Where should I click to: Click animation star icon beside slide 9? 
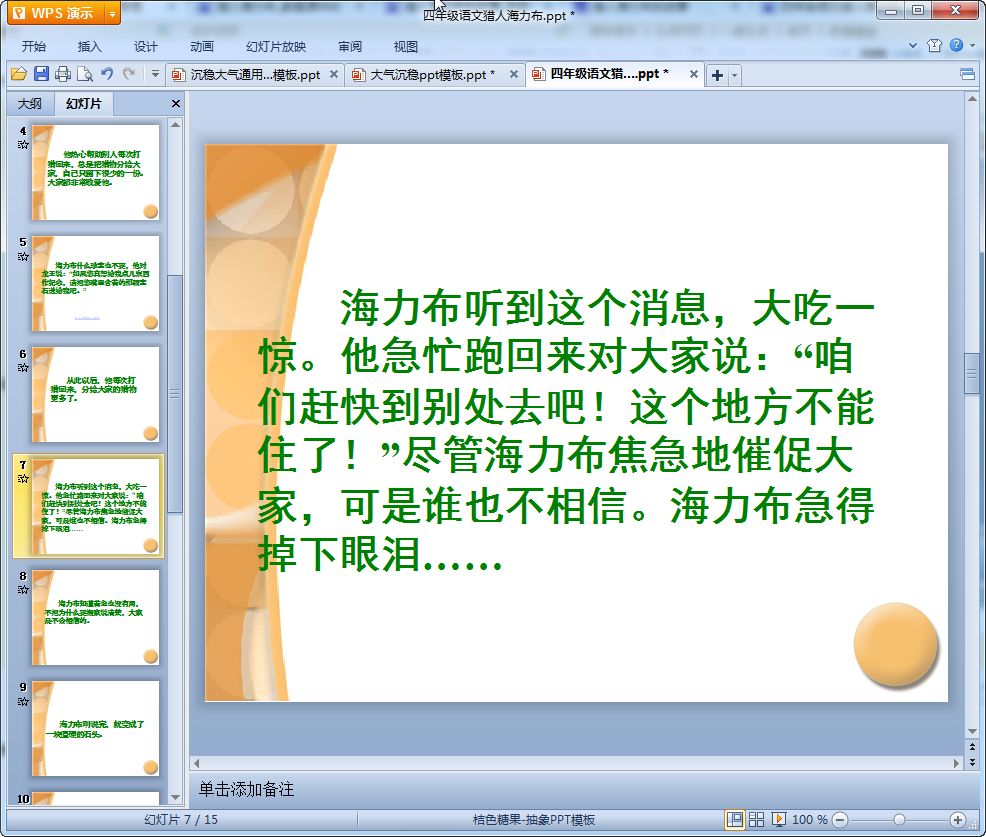click(23, 701)
